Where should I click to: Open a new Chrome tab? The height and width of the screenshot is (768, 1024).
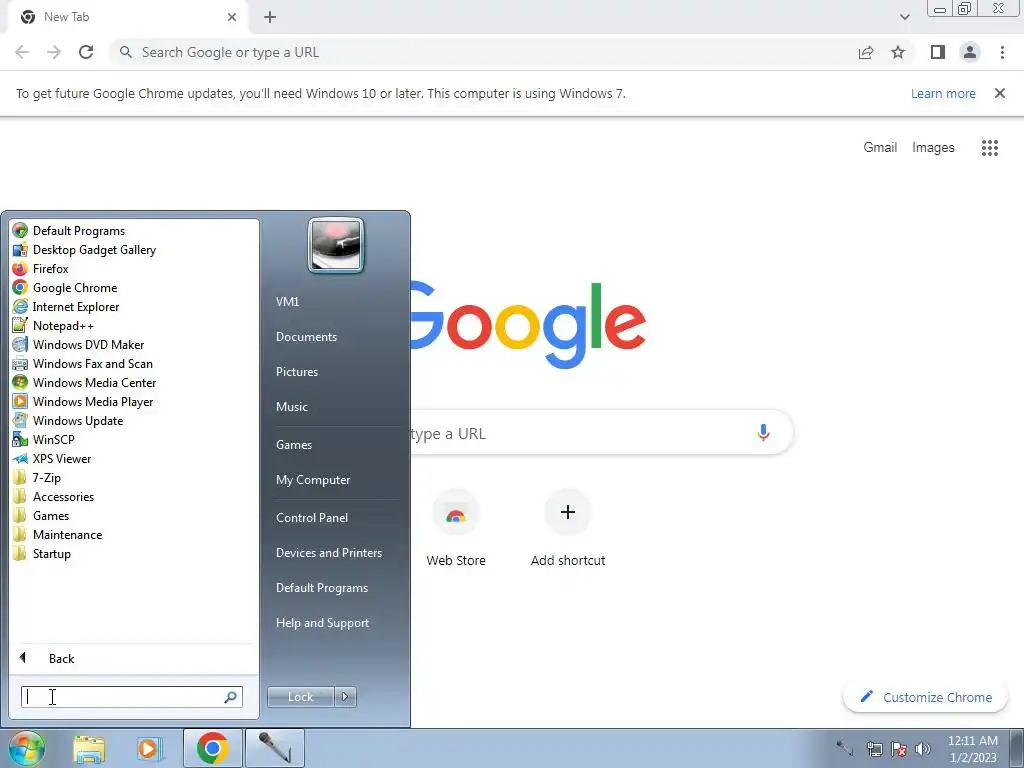coord(270,17)
